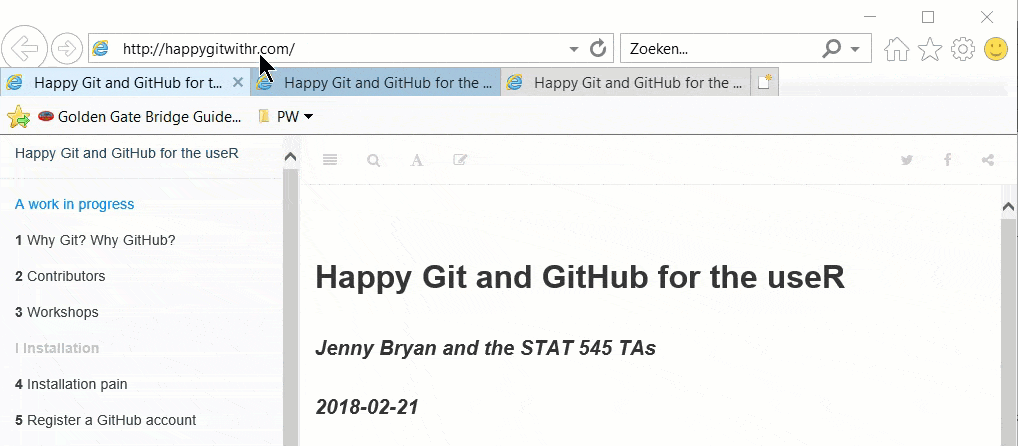Open the book search magnifier icon

pos(373,160)
